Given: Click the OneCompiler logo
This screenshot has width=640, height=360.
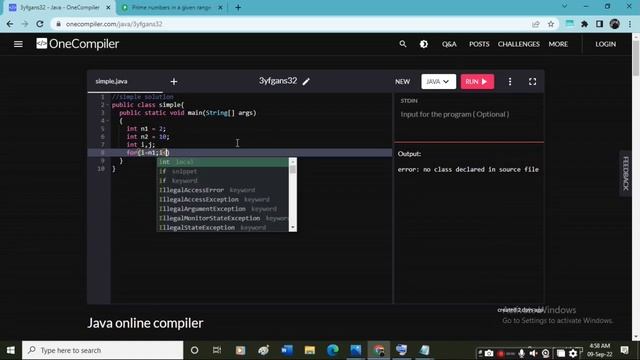Looking at the screenshot, I should click(78, 44).
